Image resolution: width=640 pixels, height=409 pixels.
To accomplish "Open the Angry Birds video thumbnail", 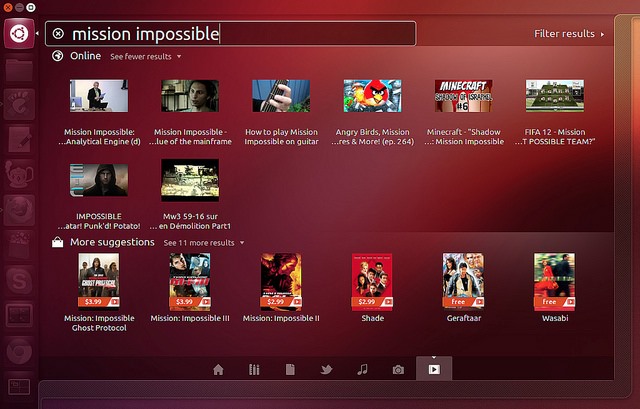I will point(372,96).
